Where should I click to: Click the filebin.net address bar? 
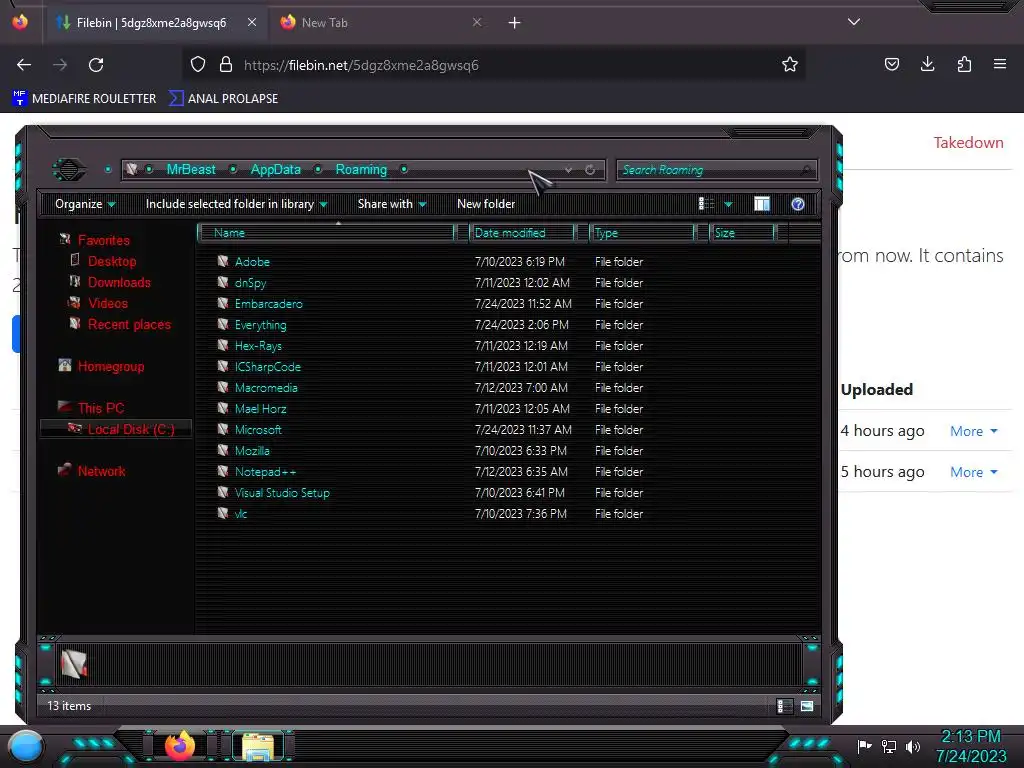[x=496, y=65]
